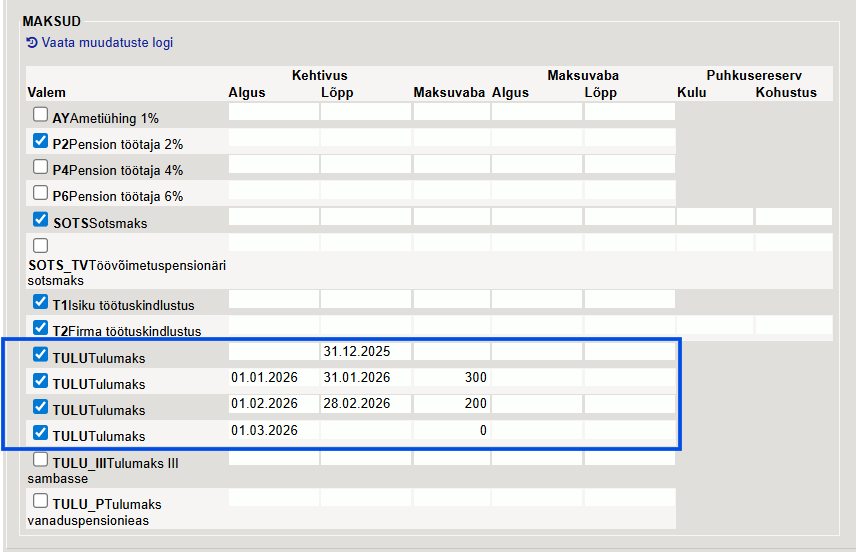Check the SOTS_TV Töövõimetuspensionäri sotsmaks checkbox

click(41, 245)
